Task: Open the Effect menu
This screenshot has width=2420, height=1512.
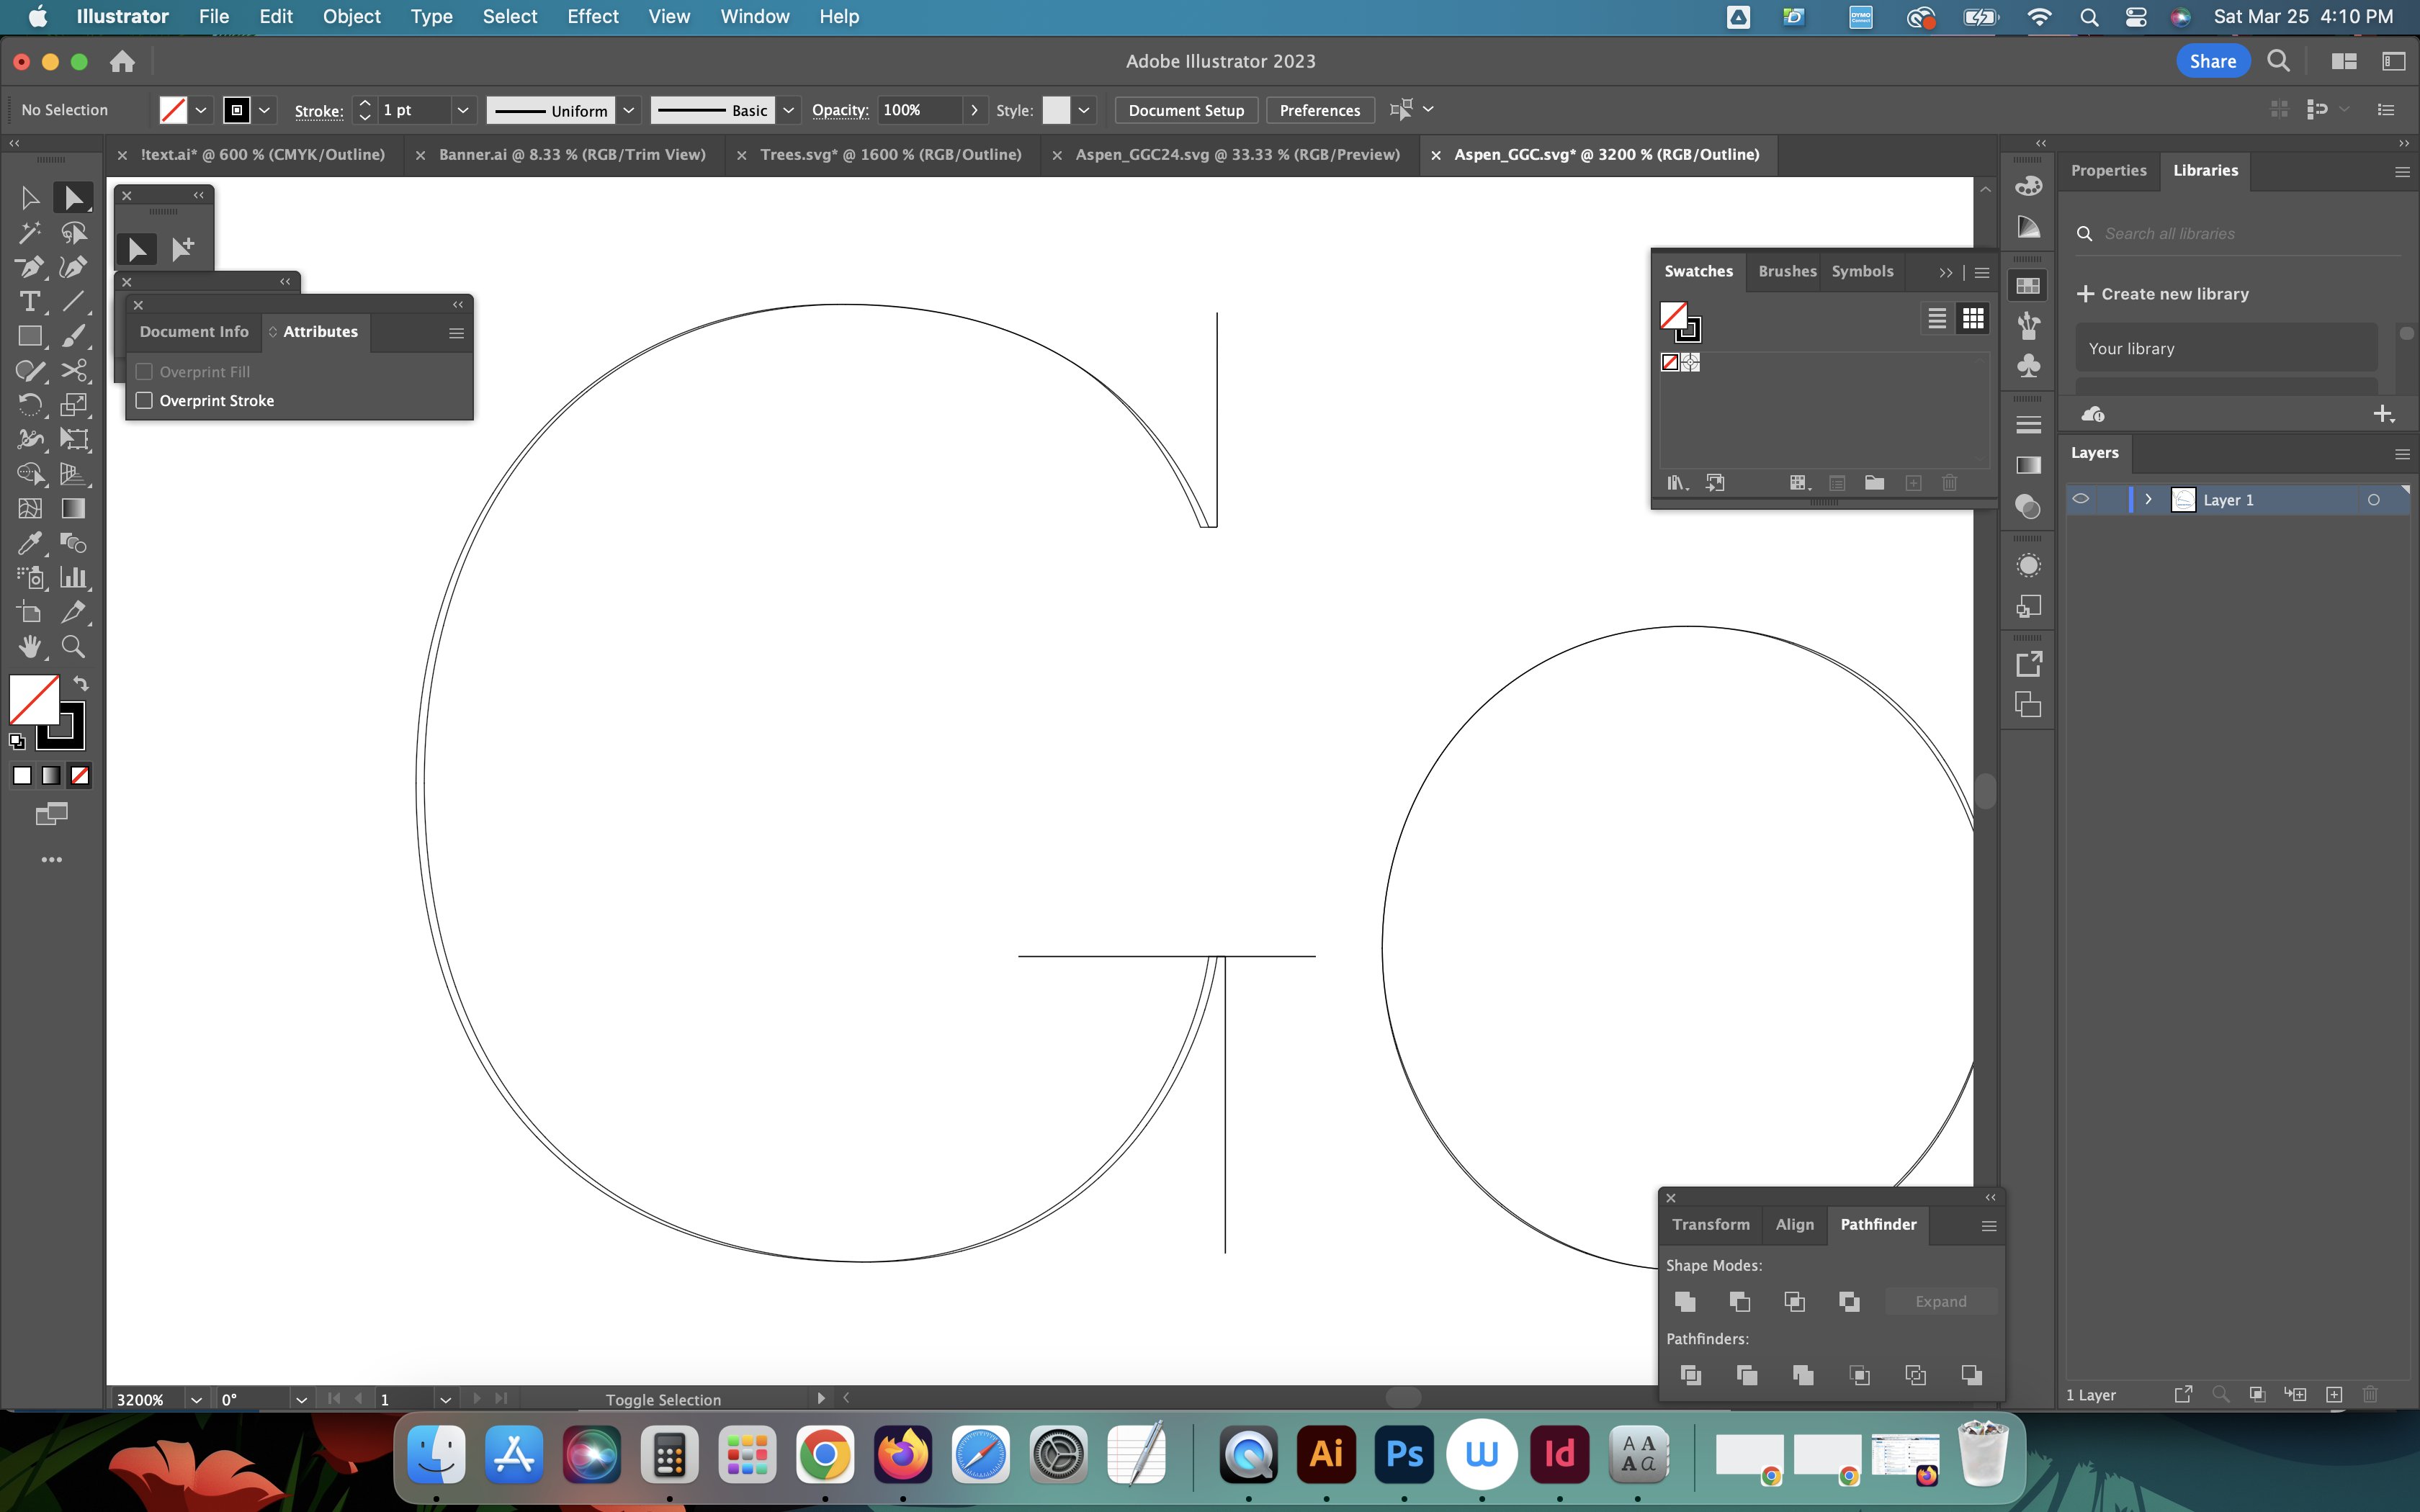Action: tap(592, 16)
